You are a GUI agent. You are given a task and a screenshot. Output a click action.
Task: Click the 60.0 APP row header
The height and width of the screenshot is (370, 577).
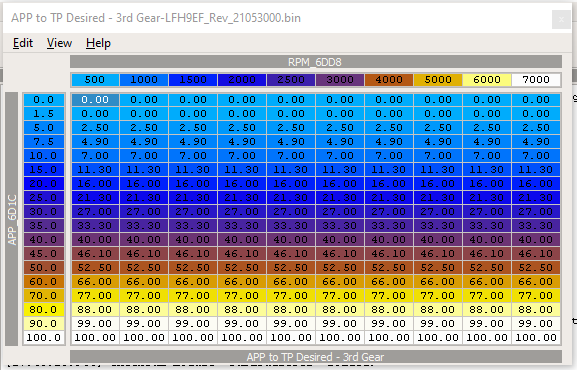click(44, 281)
